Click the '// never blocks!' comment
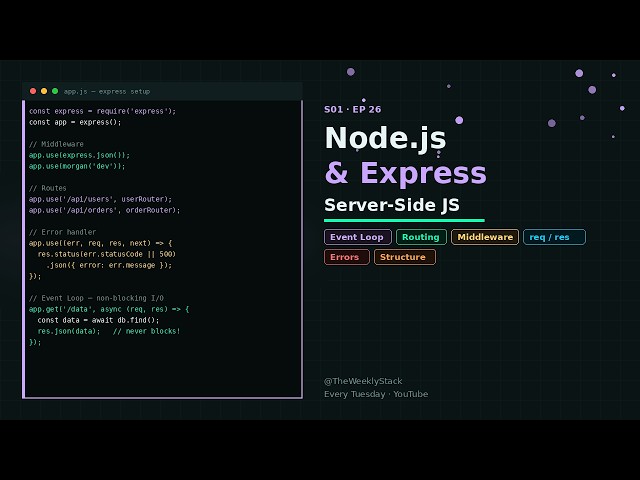This screenshot has height=480, width=640. (147, 331)
